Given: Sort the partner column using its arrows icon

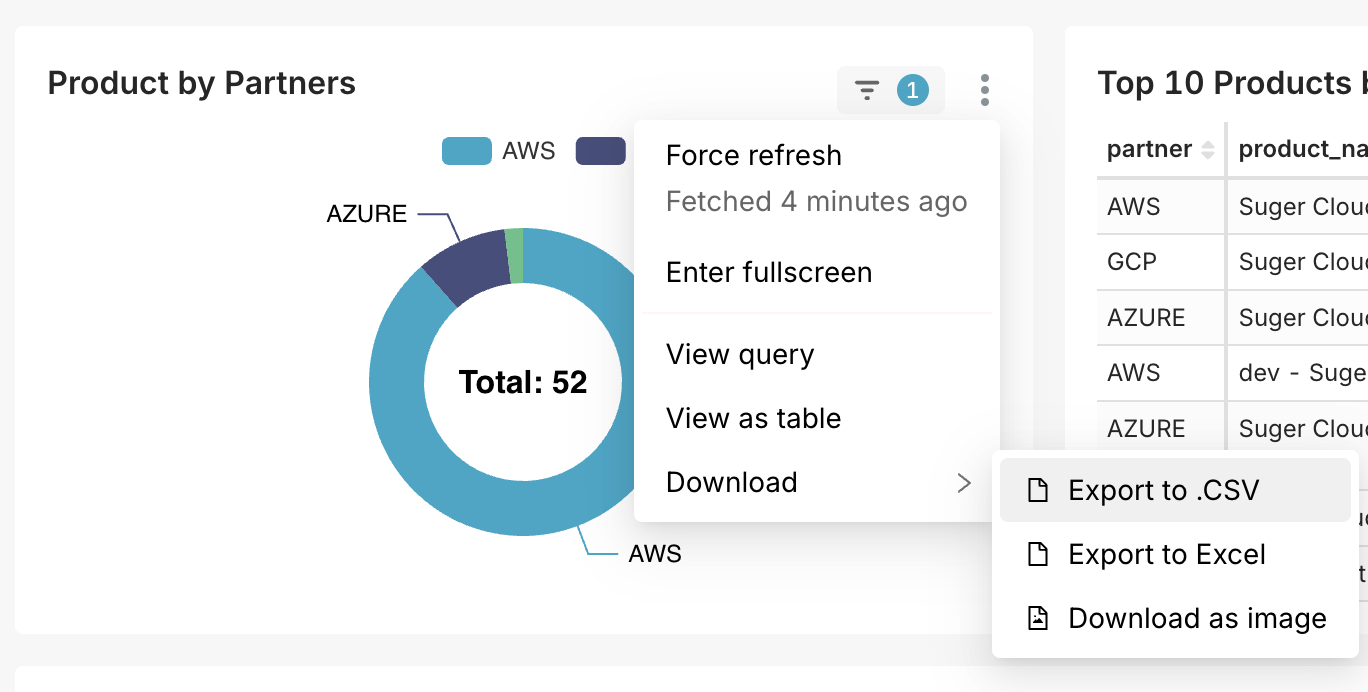Looking at the screenshot, I should (1208, 150).
